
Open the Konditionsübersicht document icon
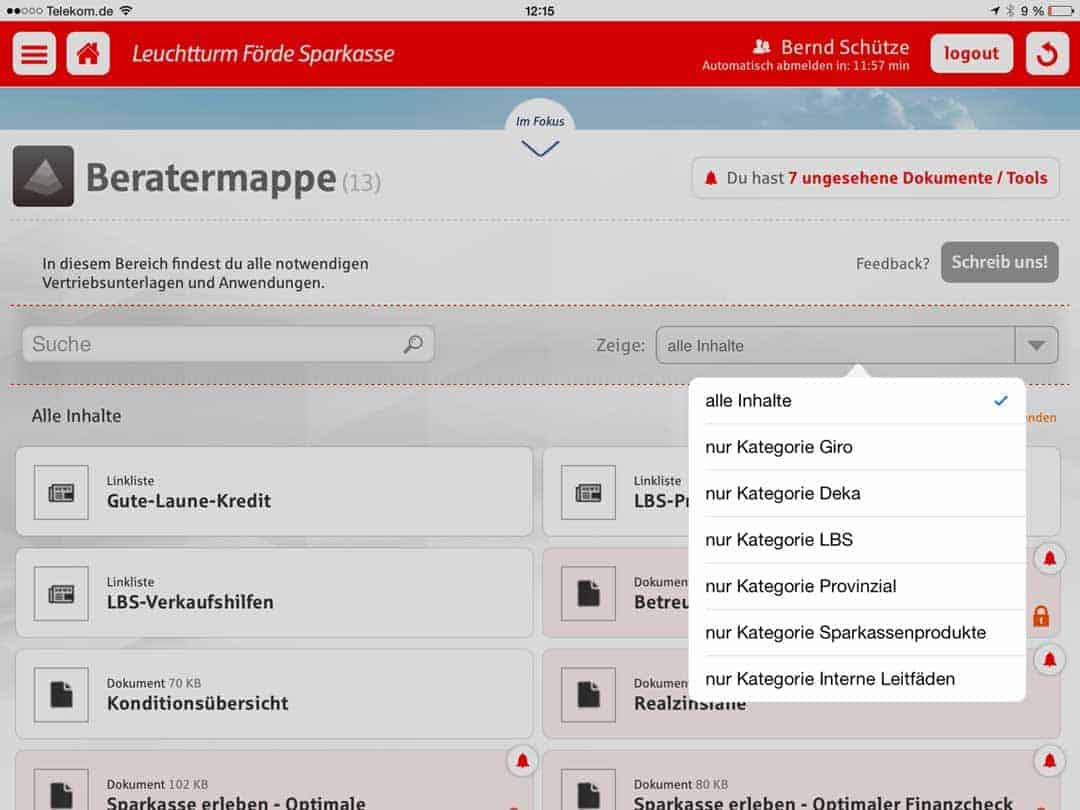pos(61,695)
